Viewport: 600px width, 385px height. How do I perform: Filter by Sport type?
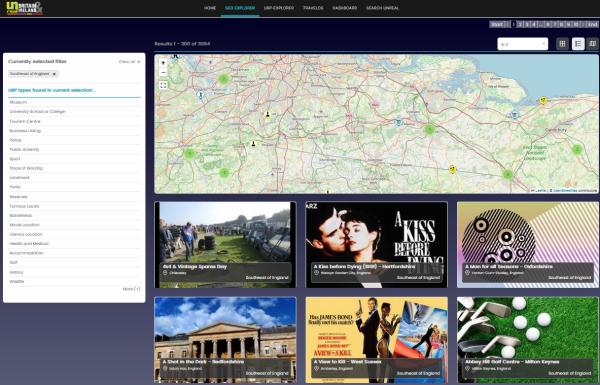coord(74,159)
